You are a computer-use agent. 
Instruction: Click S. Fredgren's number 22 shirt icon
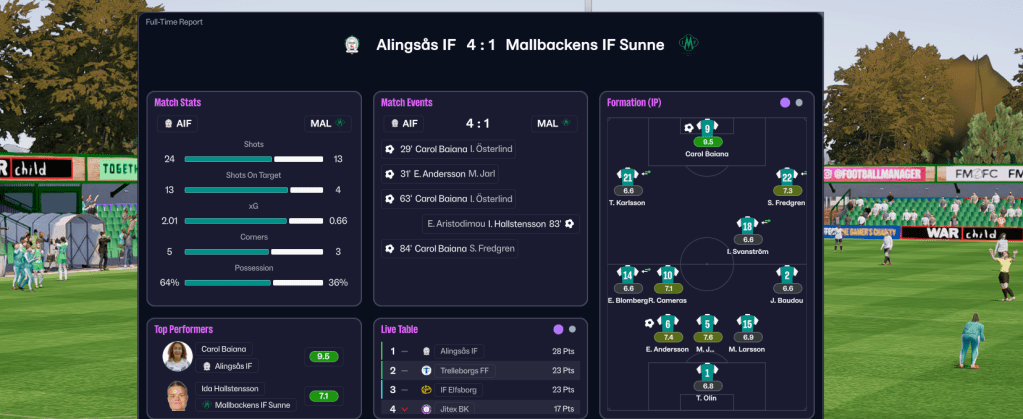787,176
